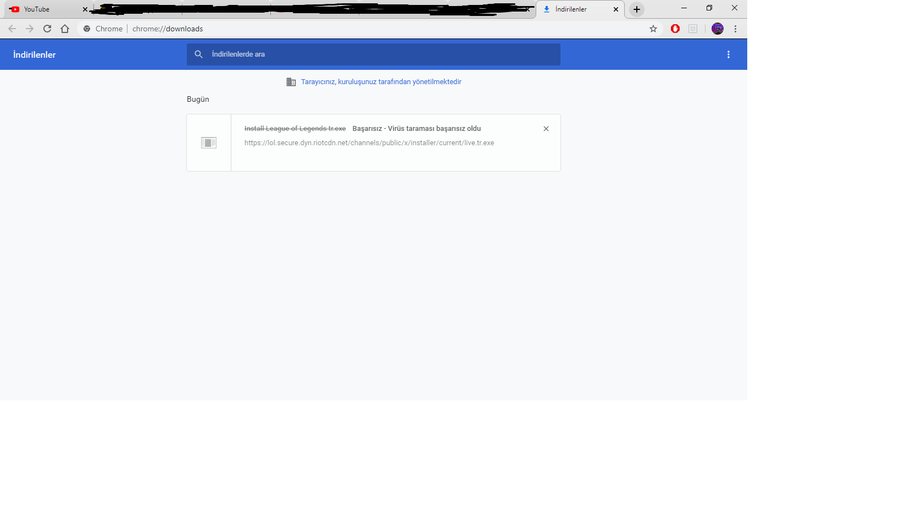Click the building icon next to the managed notice
The height and width of the screenshot is (506, 900).
point(291,81)
